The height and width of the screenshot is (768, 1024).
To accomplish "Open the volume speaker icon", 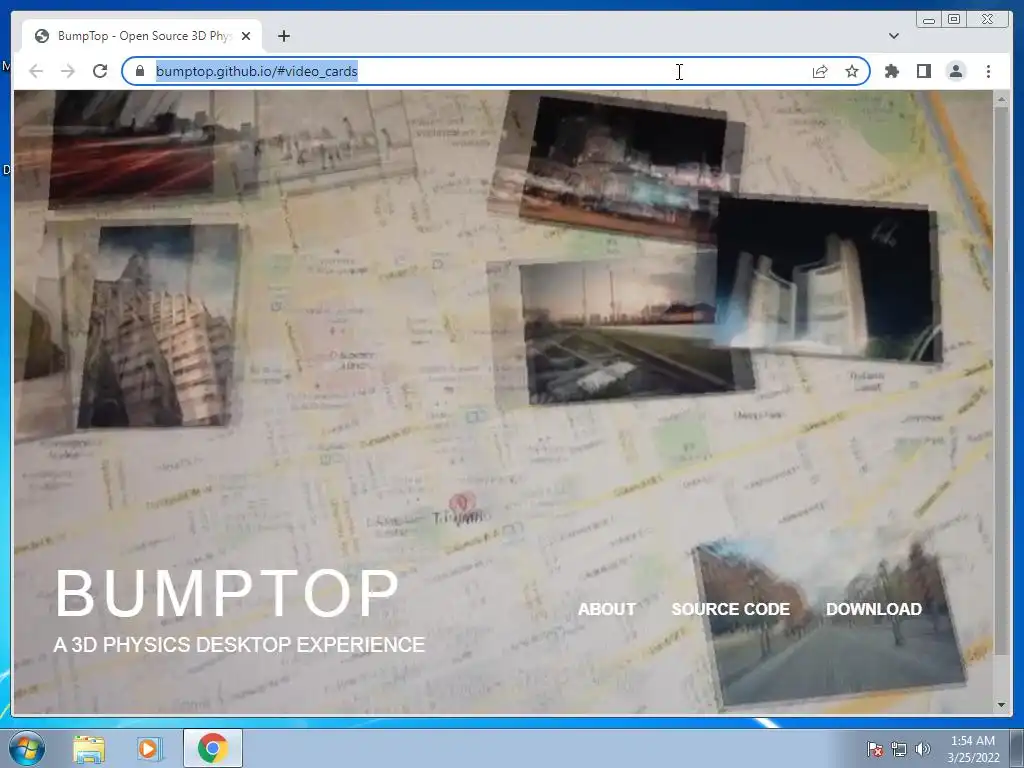I will (922, 749).
